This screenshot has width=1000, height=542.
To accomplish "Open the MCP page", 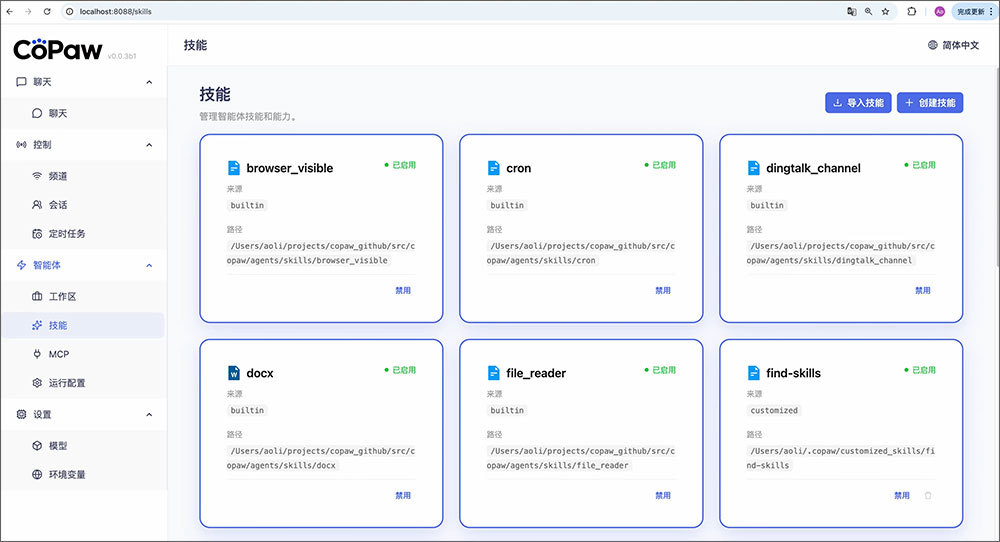I will coord(83,354).
